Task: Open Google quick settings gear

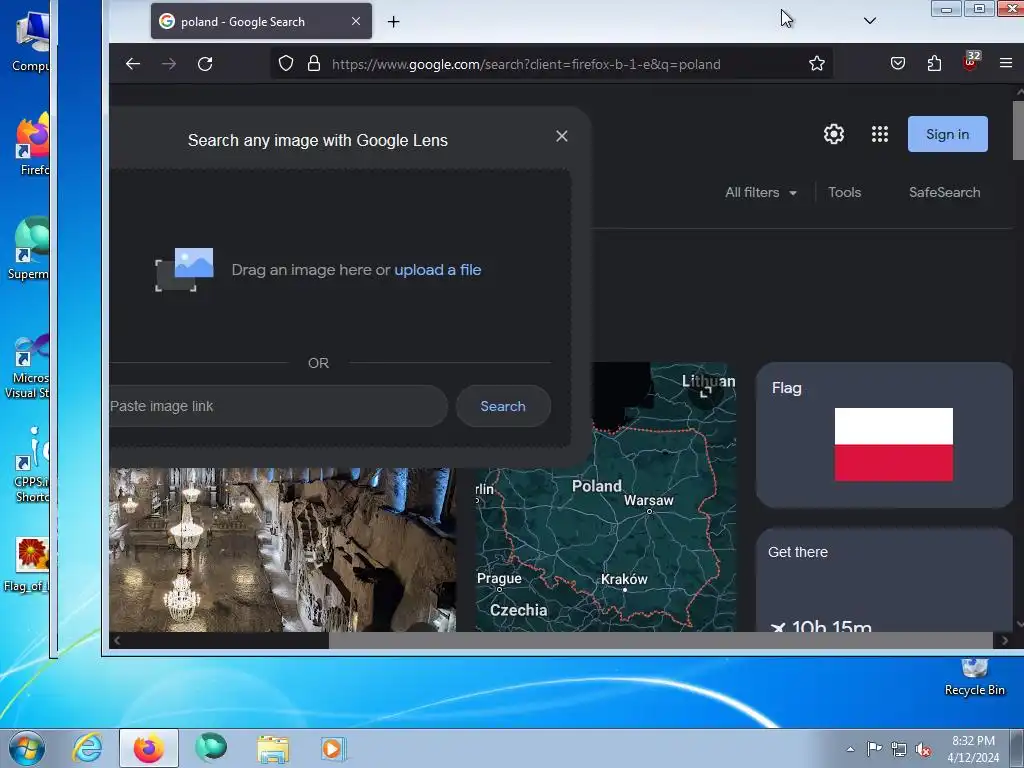Action: tap(834, 135)
